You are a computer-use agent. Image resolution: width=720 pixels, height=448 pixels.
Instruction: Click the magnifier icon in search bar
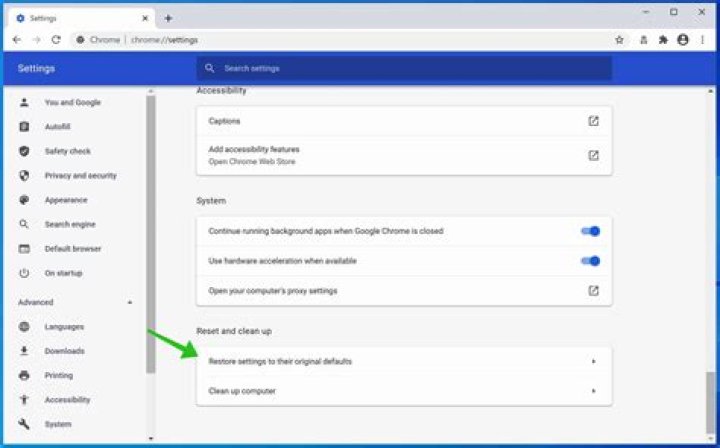(210, 68)
